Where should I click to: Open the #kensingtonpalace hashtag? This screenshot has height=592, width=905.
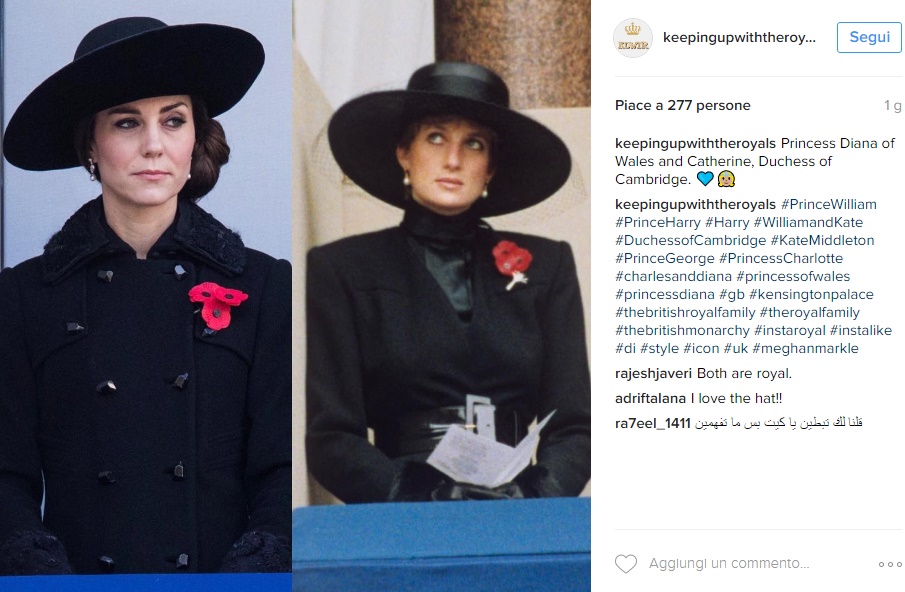811,294
